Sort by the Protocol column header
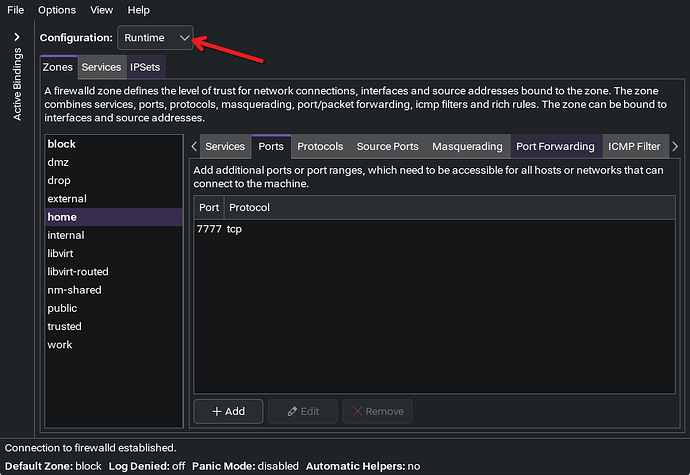690x475 pixels. pos(249,207)
